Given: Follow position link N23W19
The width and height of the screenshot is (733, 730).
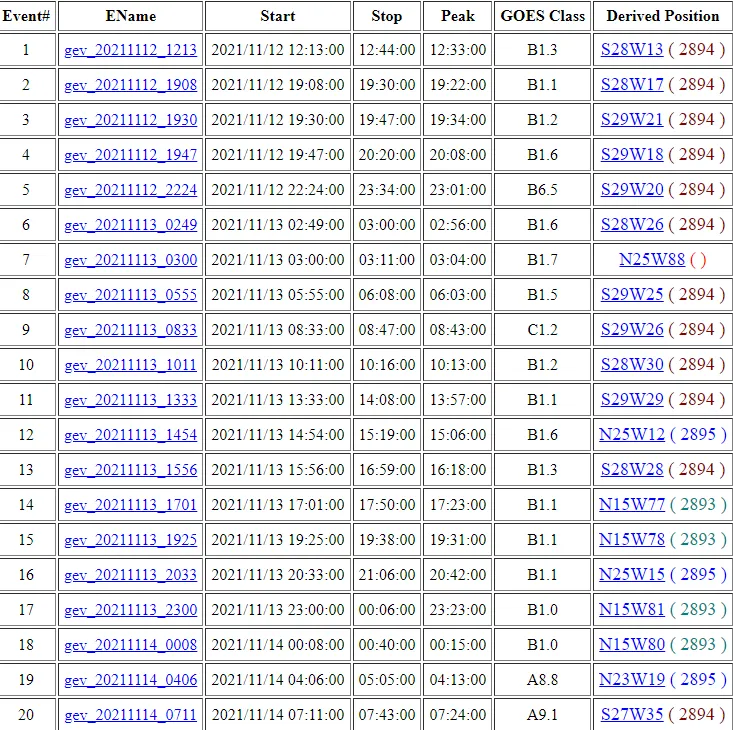Looking at the screenshot, I should tap(632, 680).
